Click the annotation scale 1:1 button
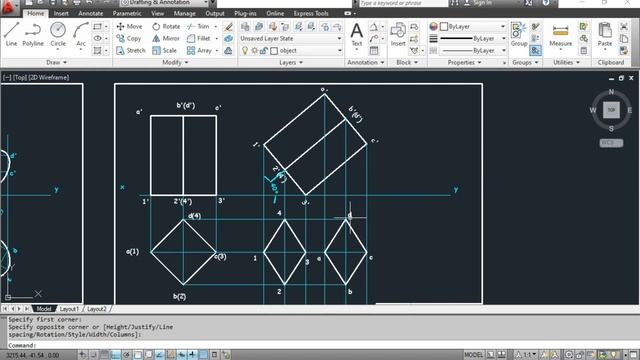The width and height of the screenshot is (640, 360). click(x=526, y=355)
